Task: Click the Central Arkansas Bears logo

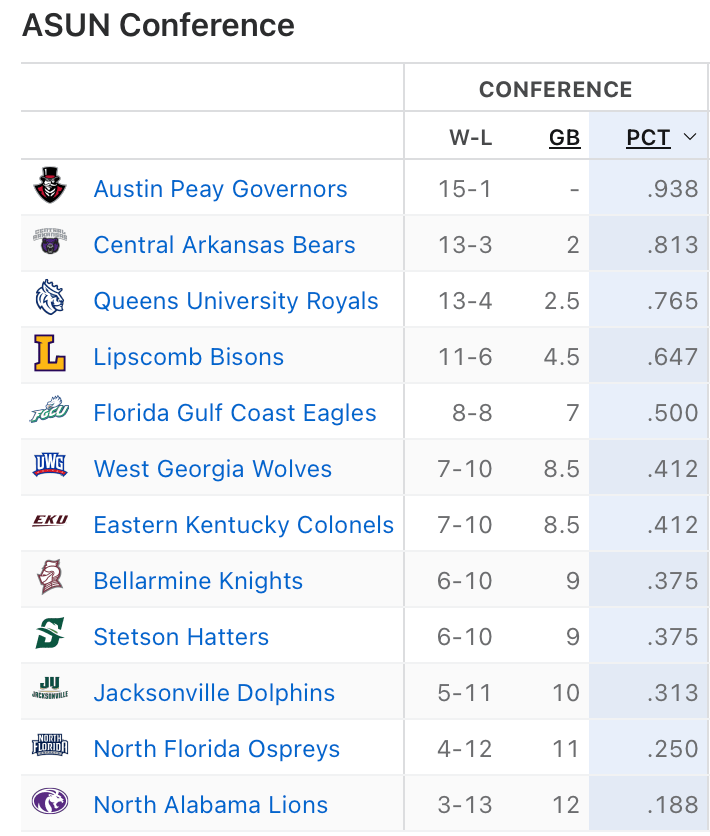Action: tap(50, 243)
